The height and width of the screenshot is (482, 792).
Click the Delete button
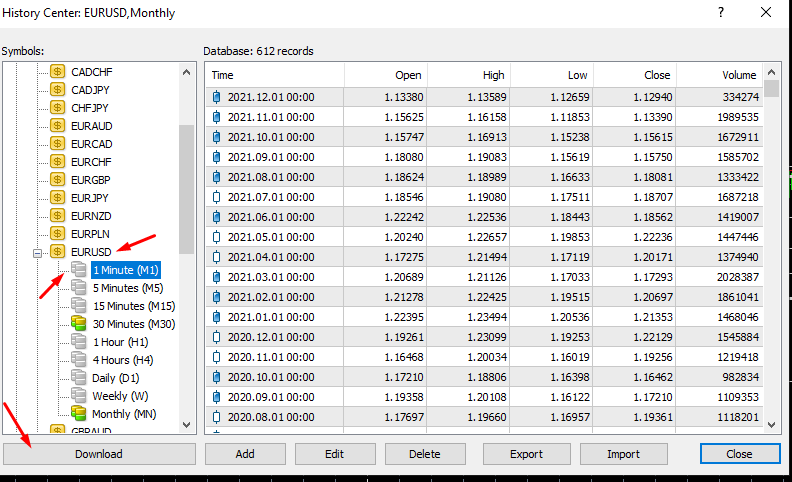coord(425,454)
